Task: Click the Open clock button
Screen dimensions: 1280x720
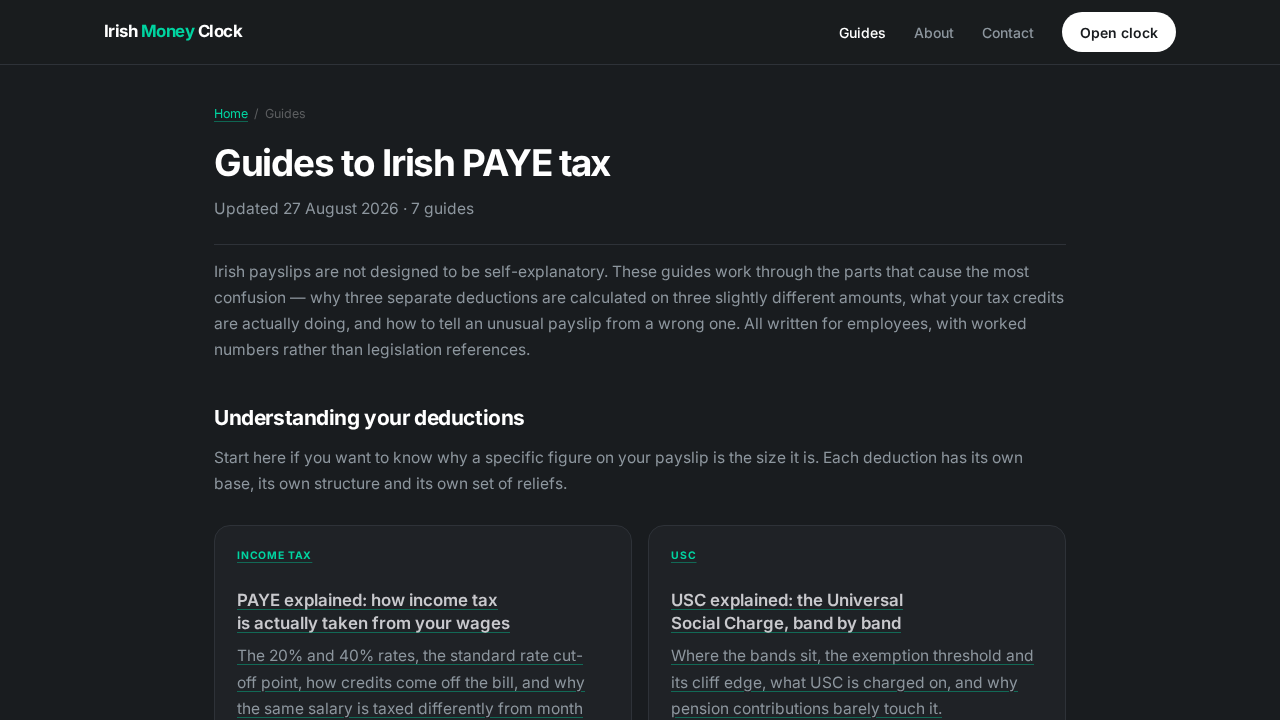Action: point(1119,32)
